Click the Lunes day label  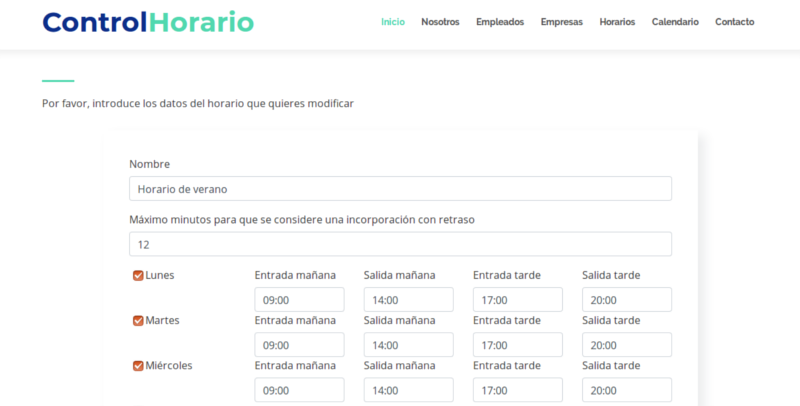pyautogui.click(x=160, y=275)
